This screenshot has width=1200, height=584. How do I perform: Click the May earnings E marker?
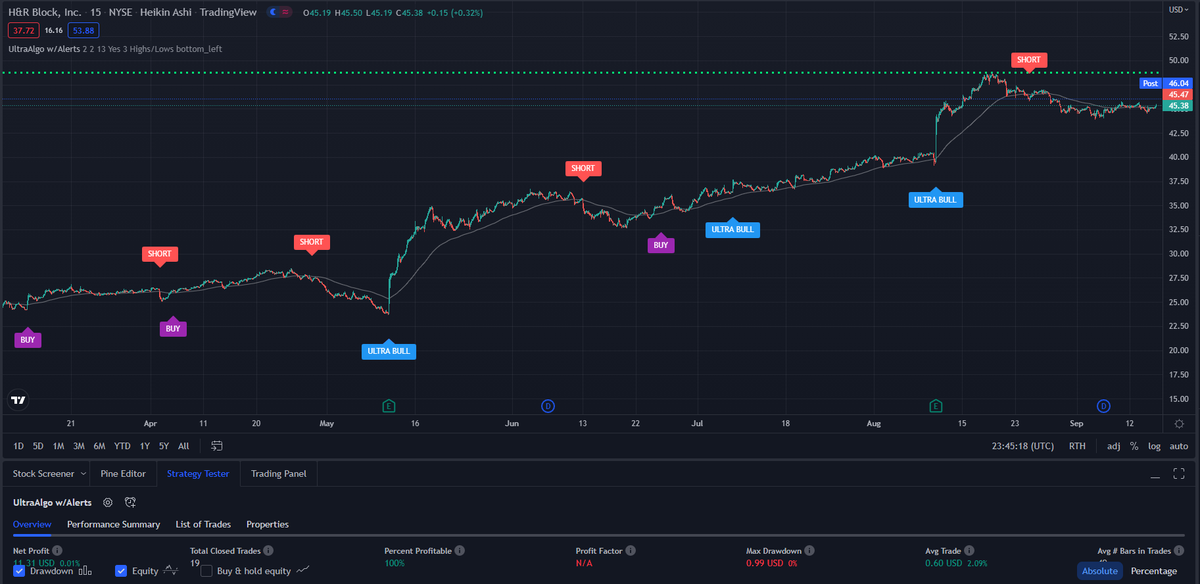point(389,405)
